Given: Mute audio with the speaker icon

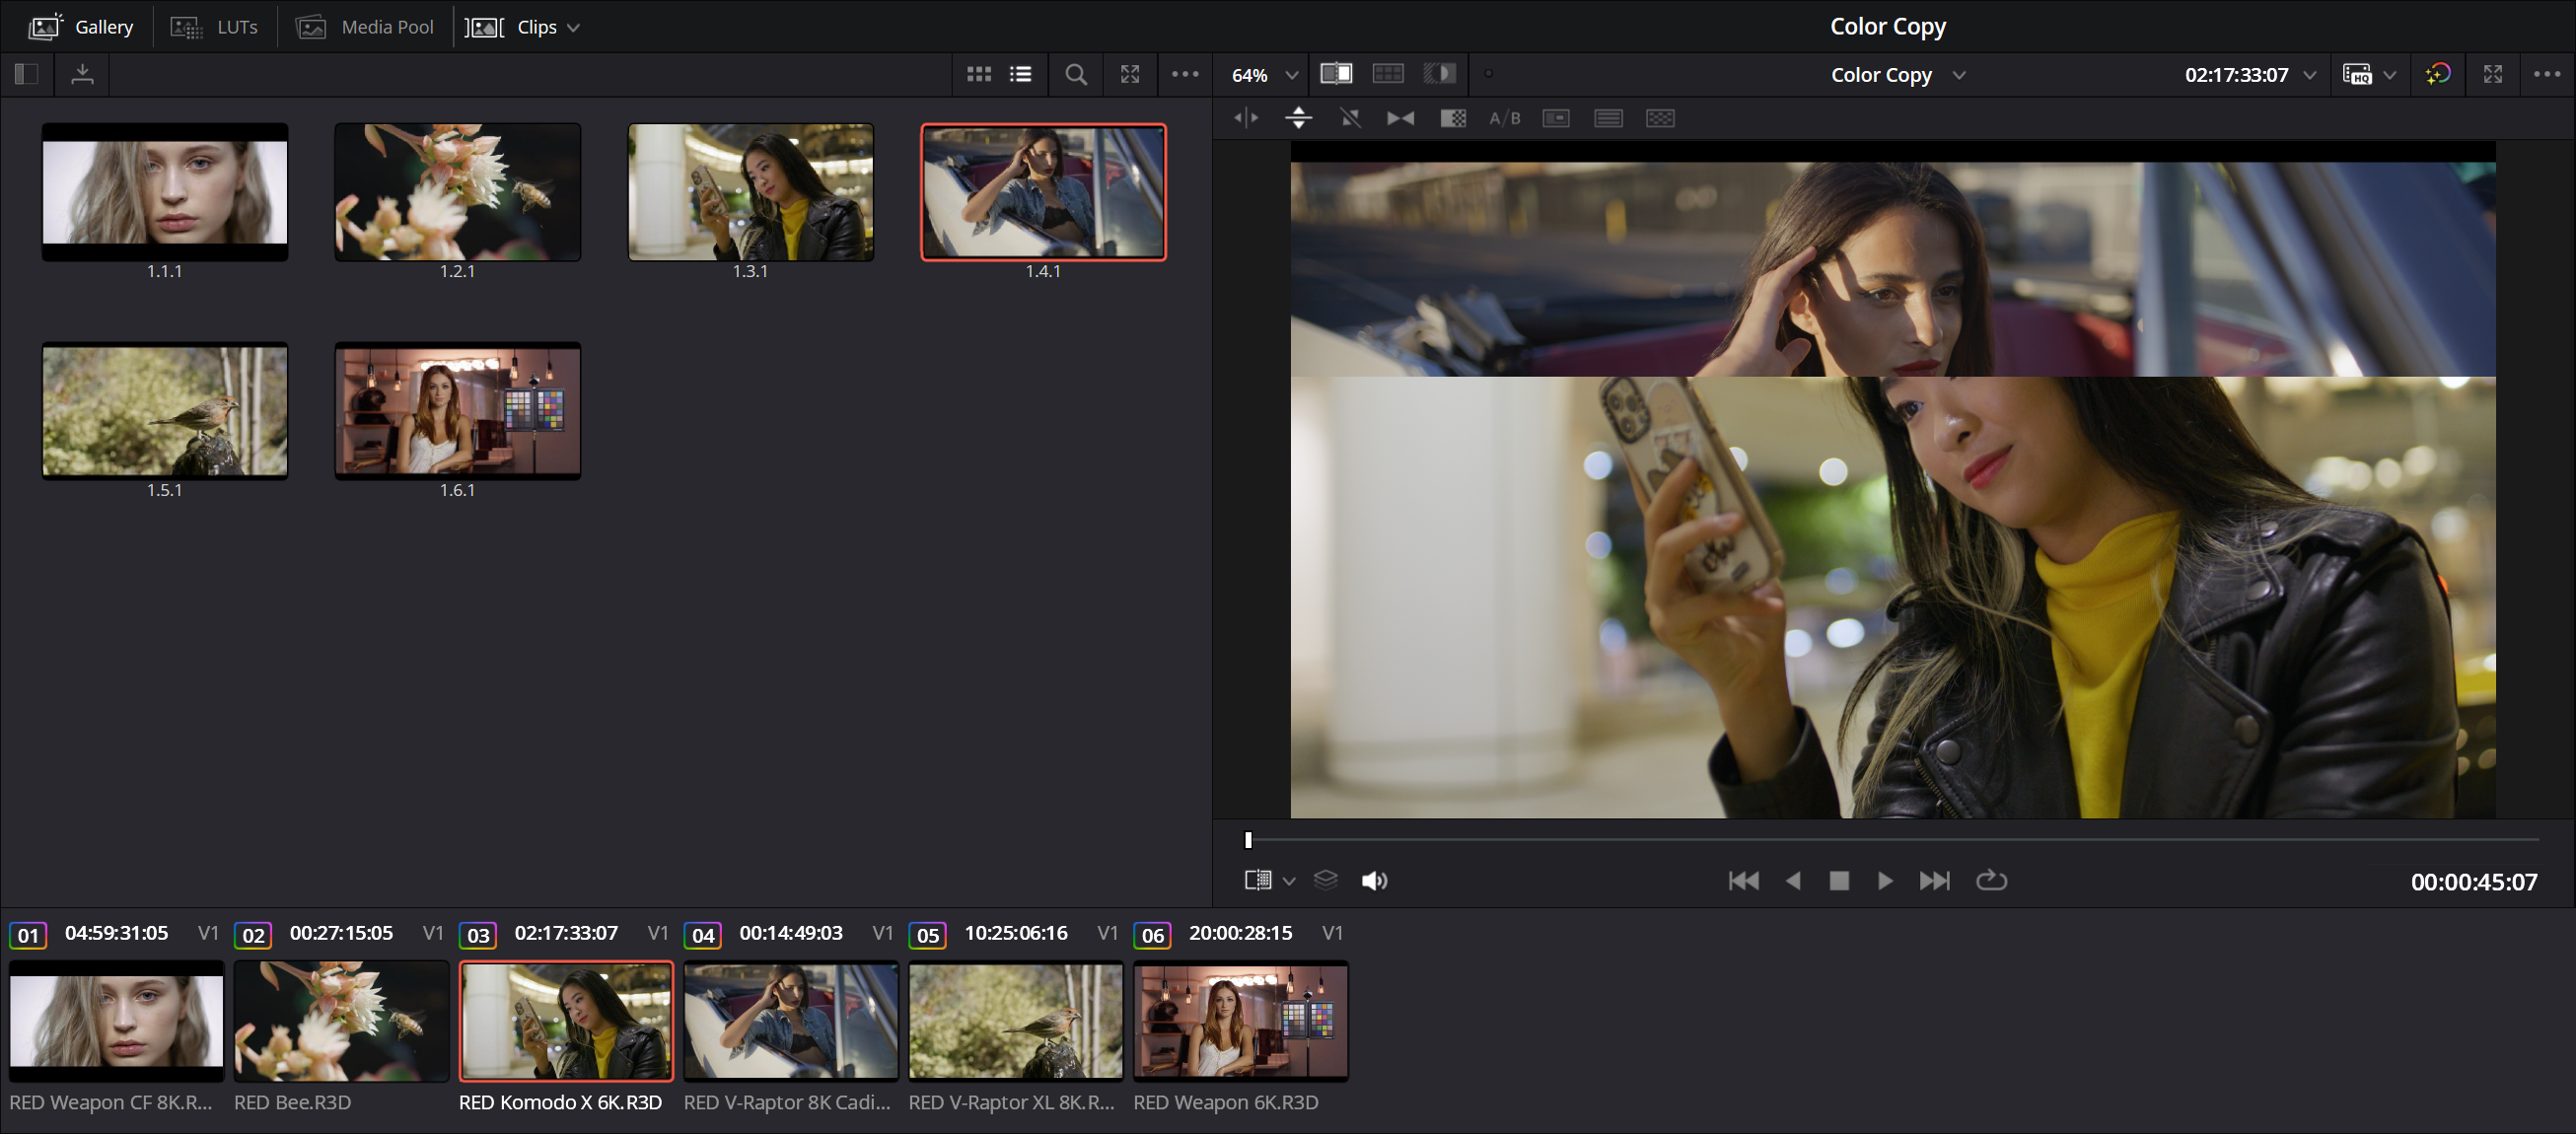Looking at the screenshot, I should click(x=1374, y=880).
